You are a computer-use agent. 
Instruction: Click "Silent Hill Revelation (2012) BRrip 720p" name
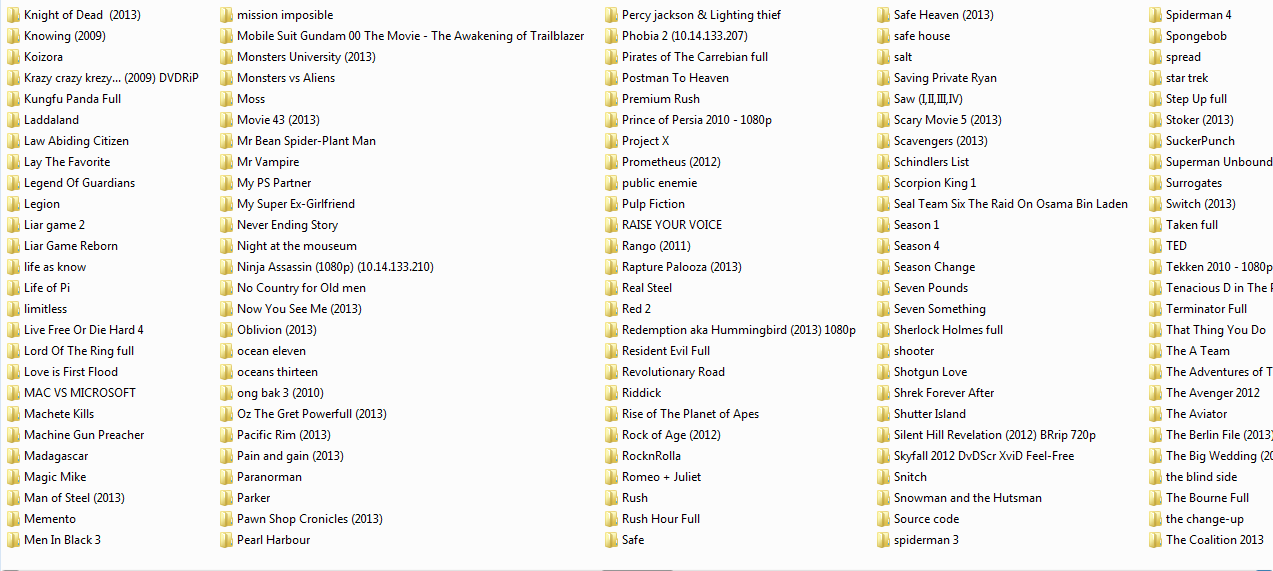(x=995, y=435)
